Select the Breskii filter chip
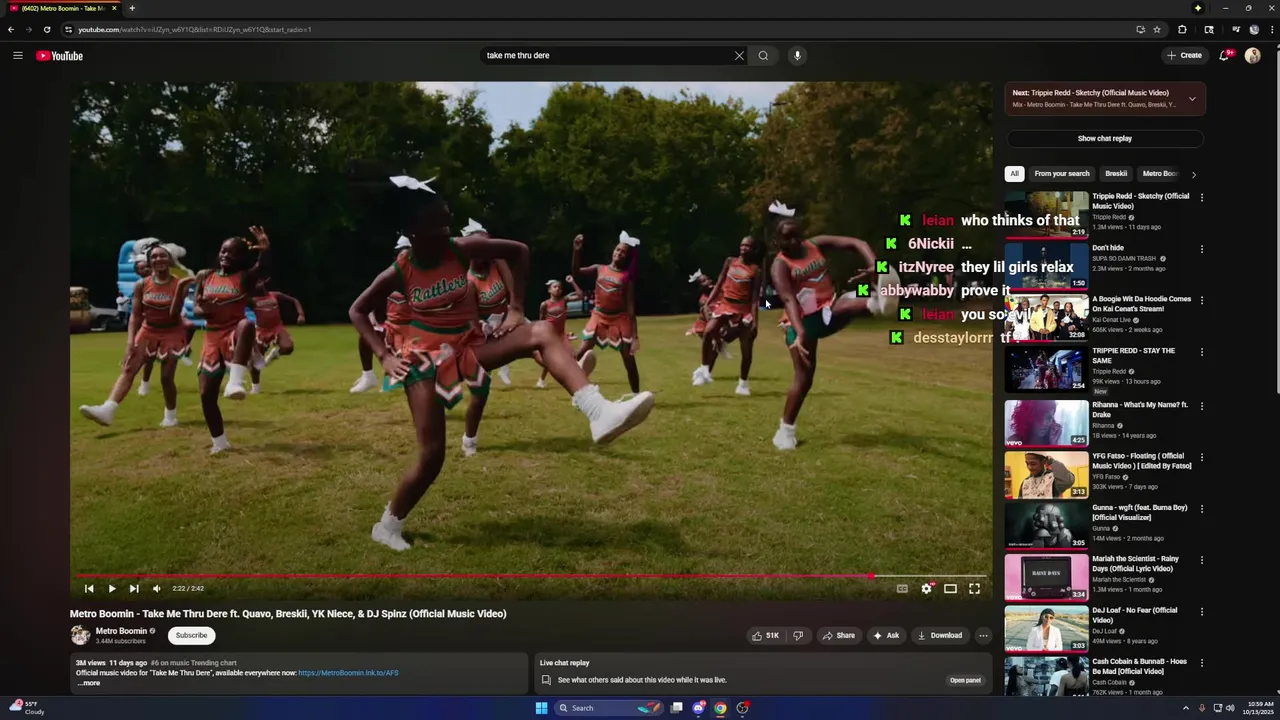 pos(1116,174)
